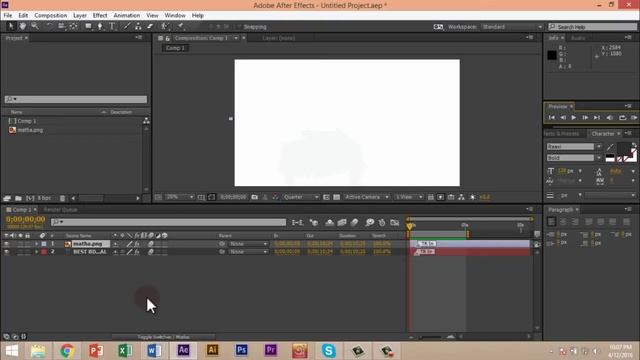Mute audio in Preview panel
The height and width of the screenshot is (360, 640).
[x=609, y=118]
